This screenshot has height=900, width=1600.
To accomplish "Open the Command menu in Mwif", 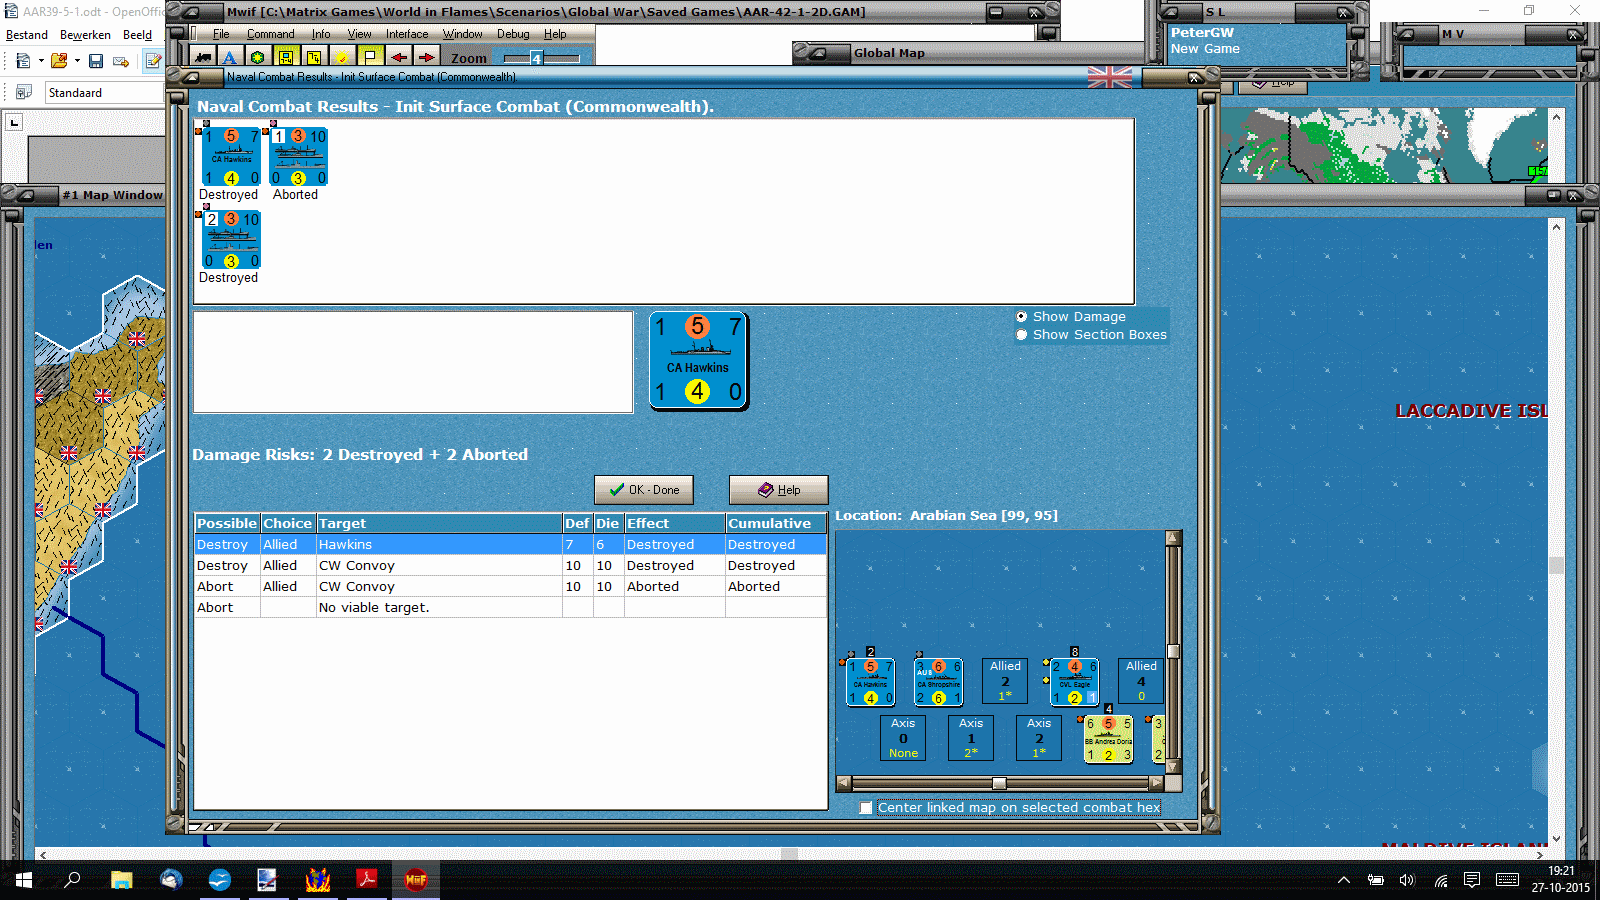I will tap(271, 34).
